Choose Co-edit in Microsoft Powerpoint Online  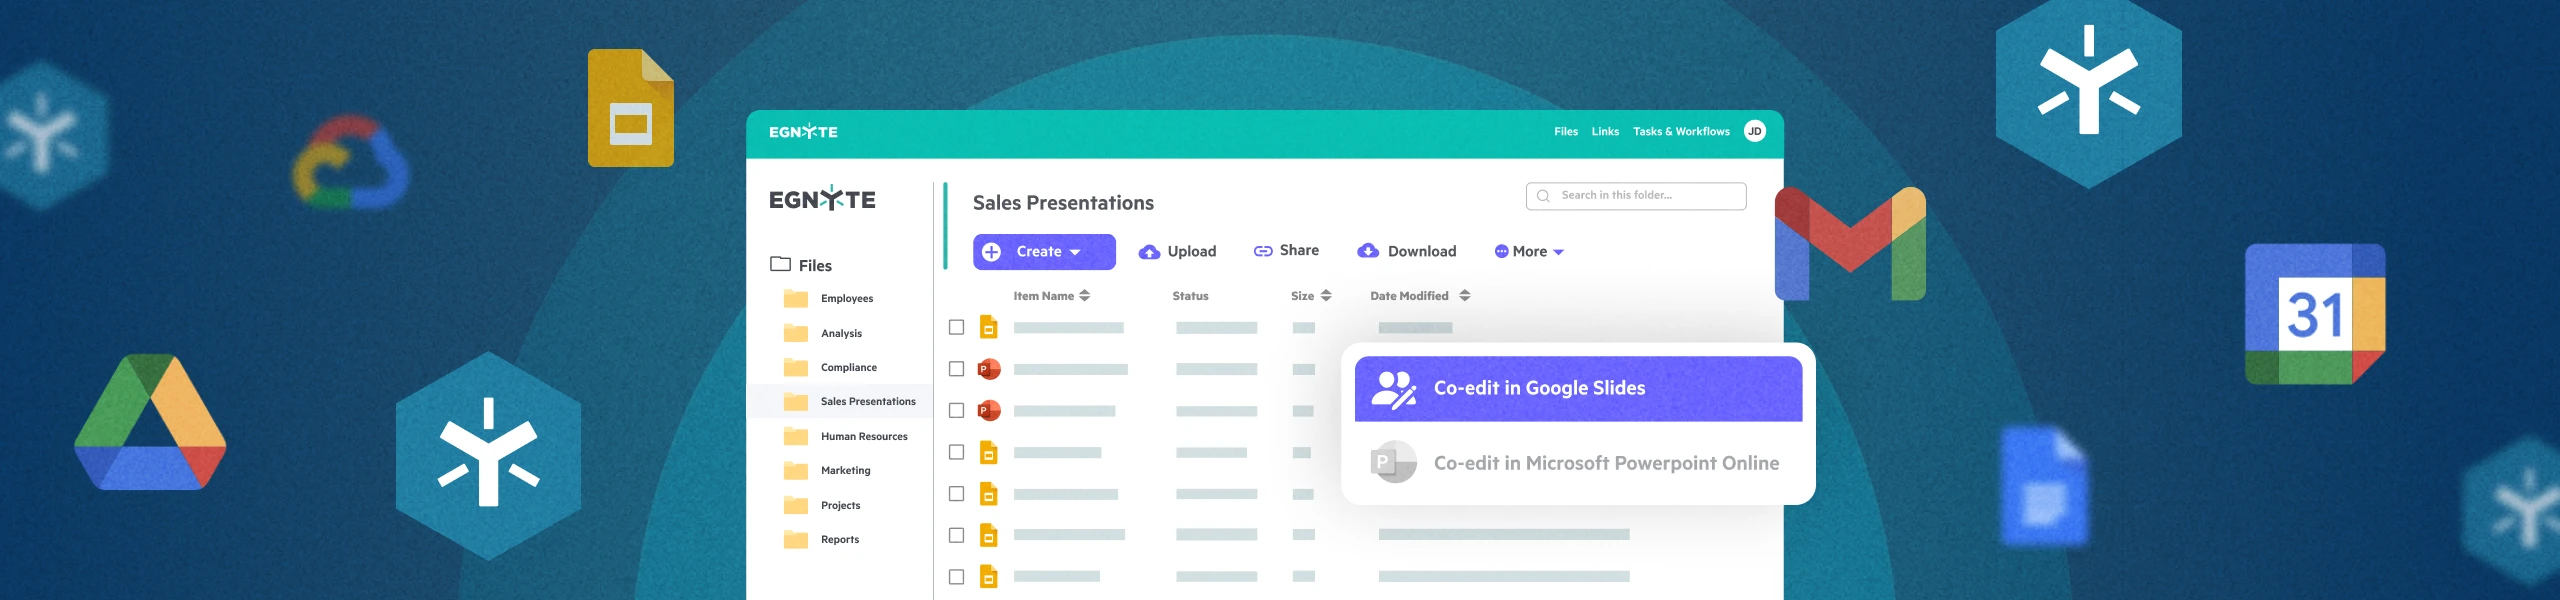tap(1577, 463)
